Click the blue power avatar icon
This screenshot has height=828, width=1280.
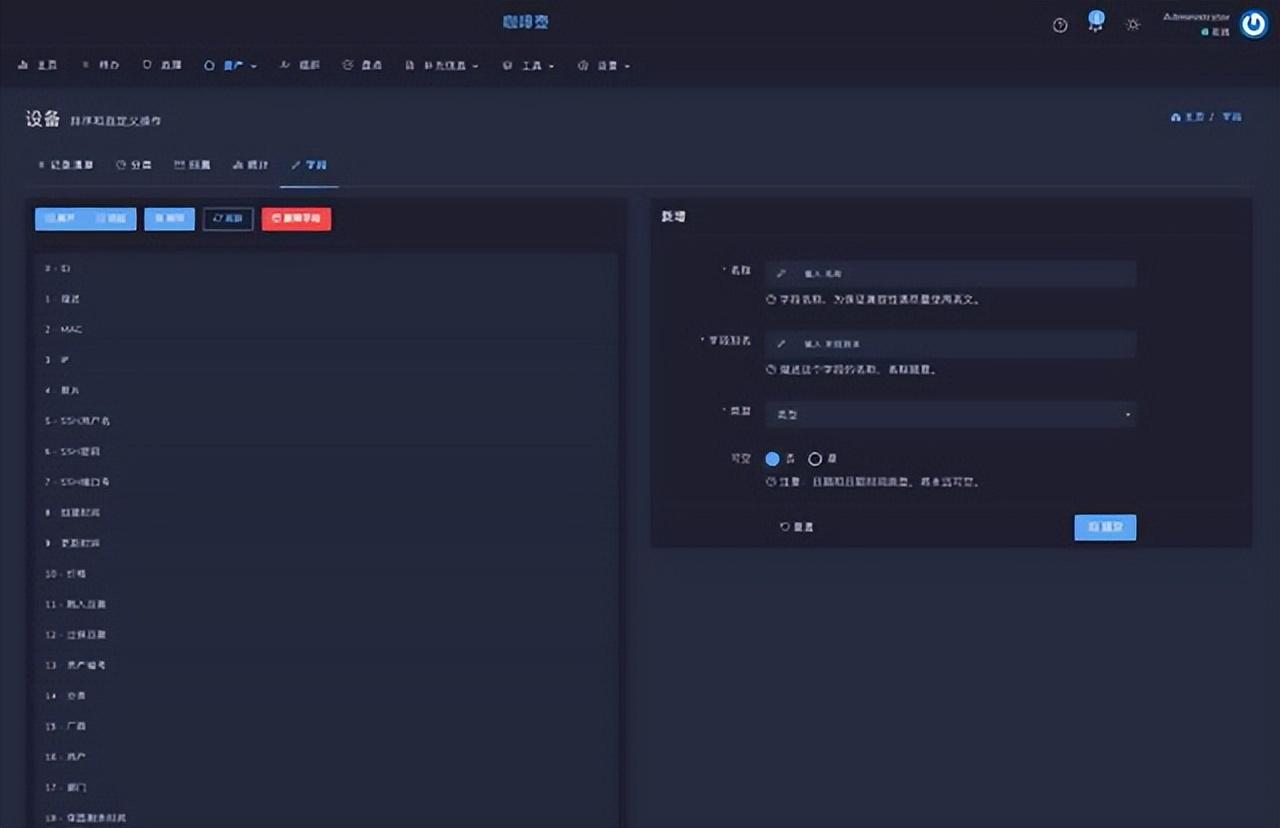(x=1254, y=24)
